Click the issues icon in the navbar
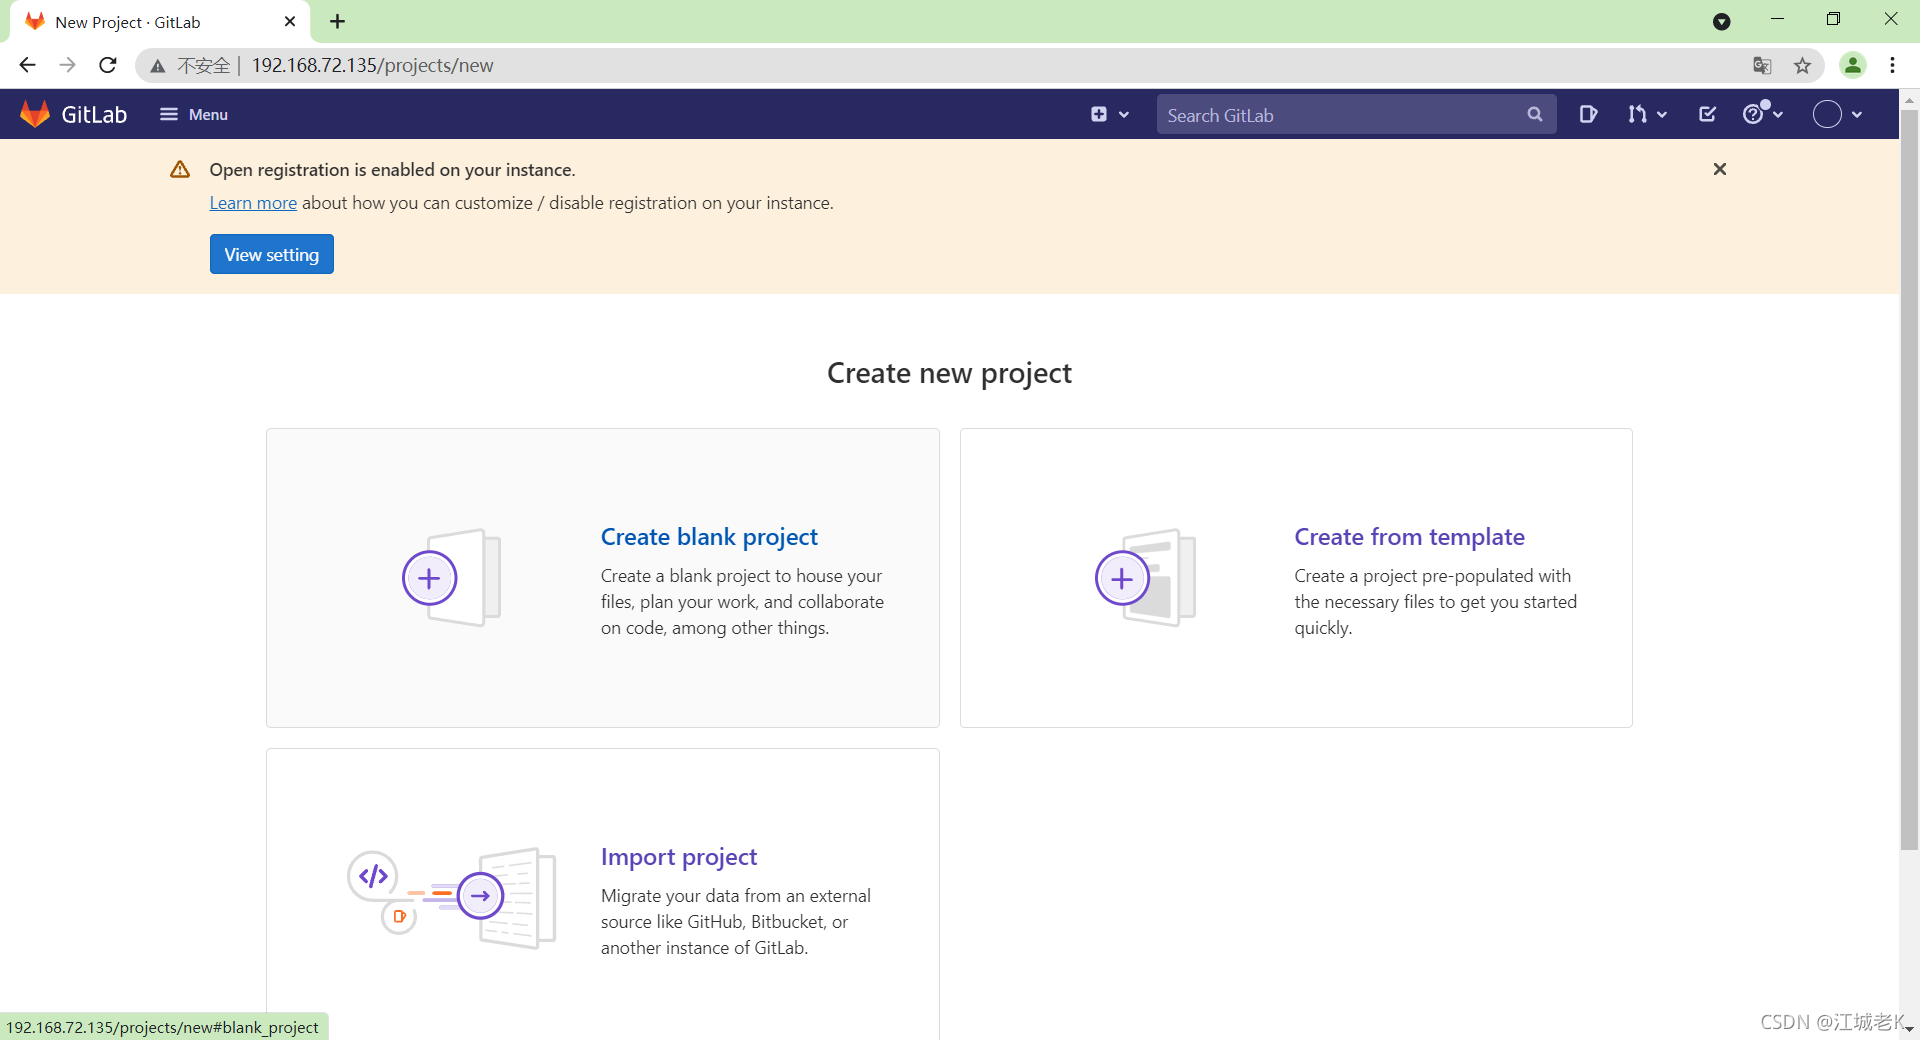Screen dimensions: 1920x1040 (x=1589, y=114)
